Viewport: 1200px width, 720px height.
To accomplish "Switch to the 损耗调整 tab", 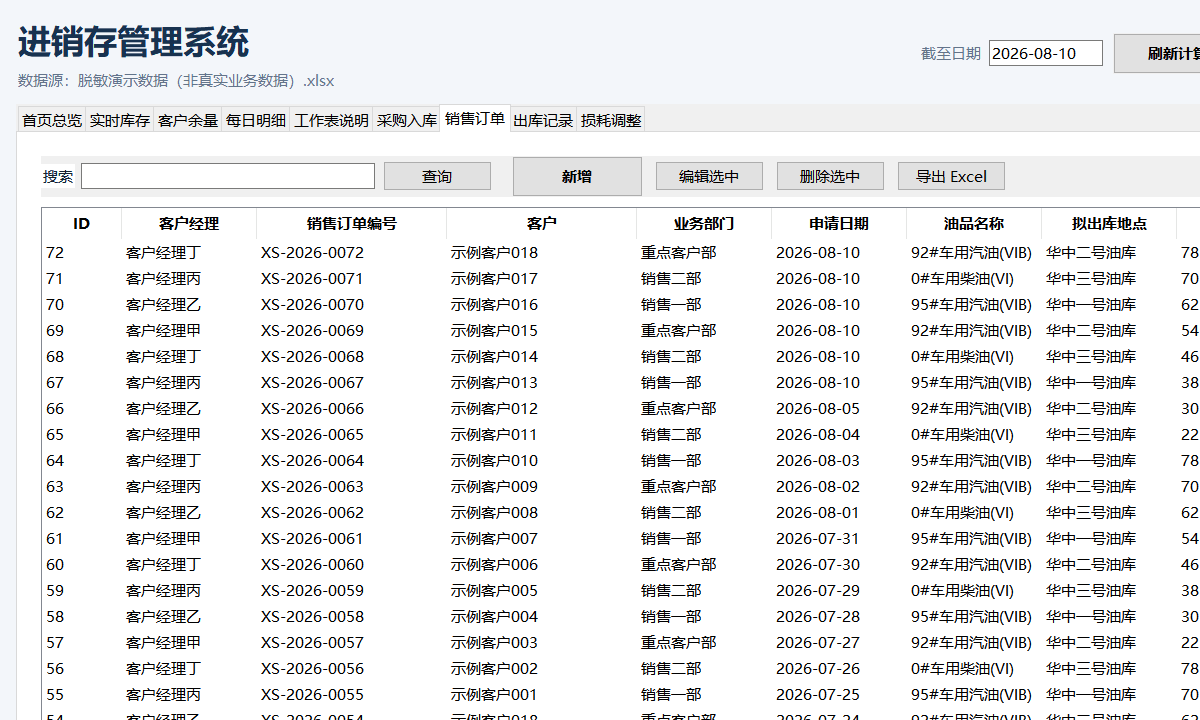I will point(611,120).
